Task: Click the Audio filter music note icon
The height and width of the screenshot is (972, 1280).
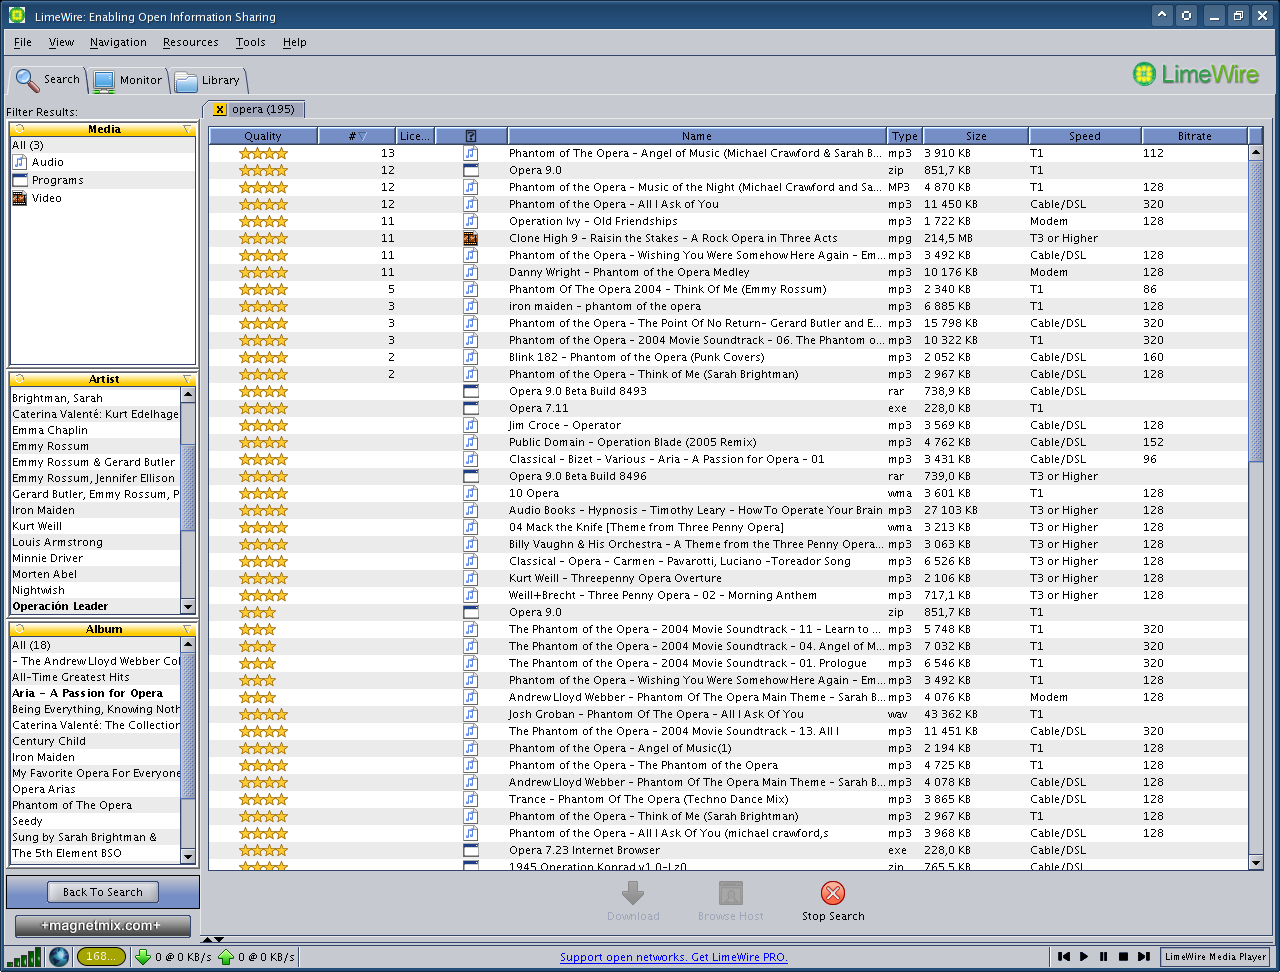Action: [x=19, y=162]
